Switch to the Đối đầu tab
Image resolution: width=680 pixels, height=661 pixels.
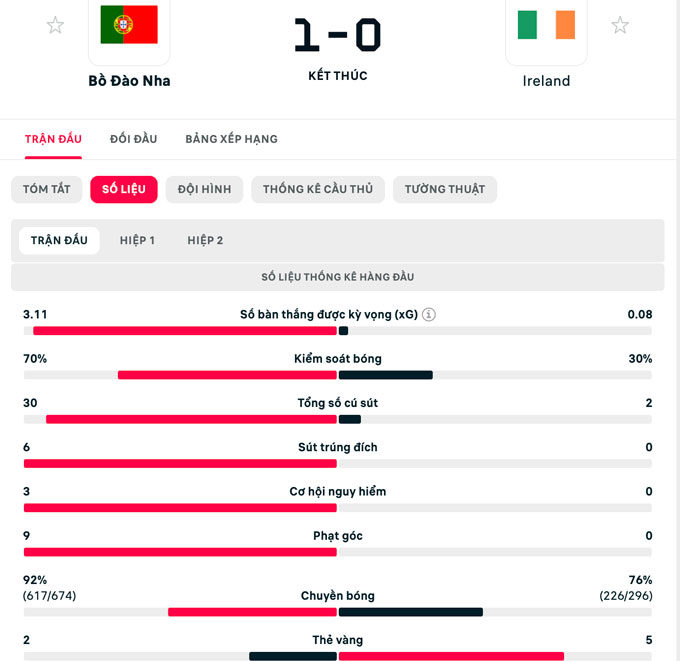pyautogui.click(x=133, y=139)
